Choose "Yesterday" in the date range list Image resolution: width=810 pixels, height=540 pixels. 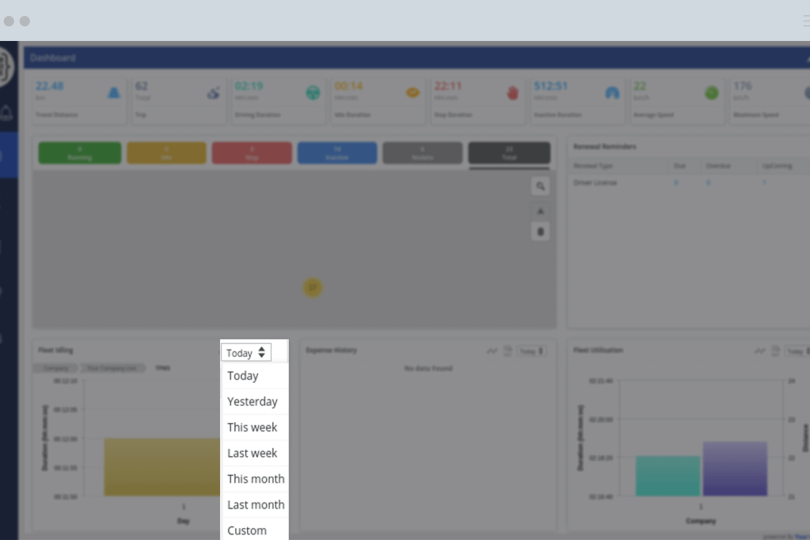[252, 402]
